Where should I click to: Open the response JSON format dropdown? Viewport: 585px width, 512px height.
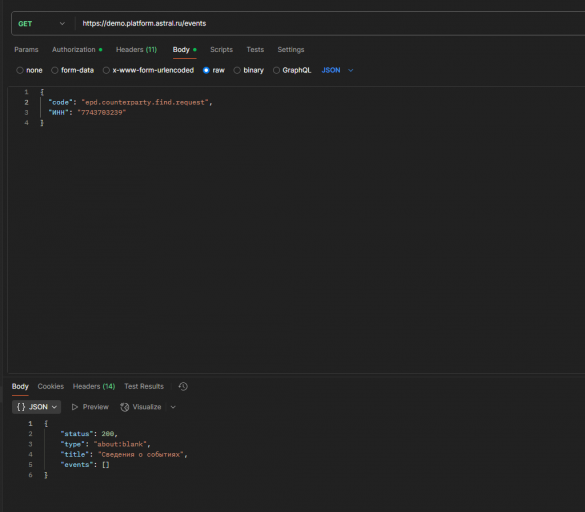click(37, 407)
